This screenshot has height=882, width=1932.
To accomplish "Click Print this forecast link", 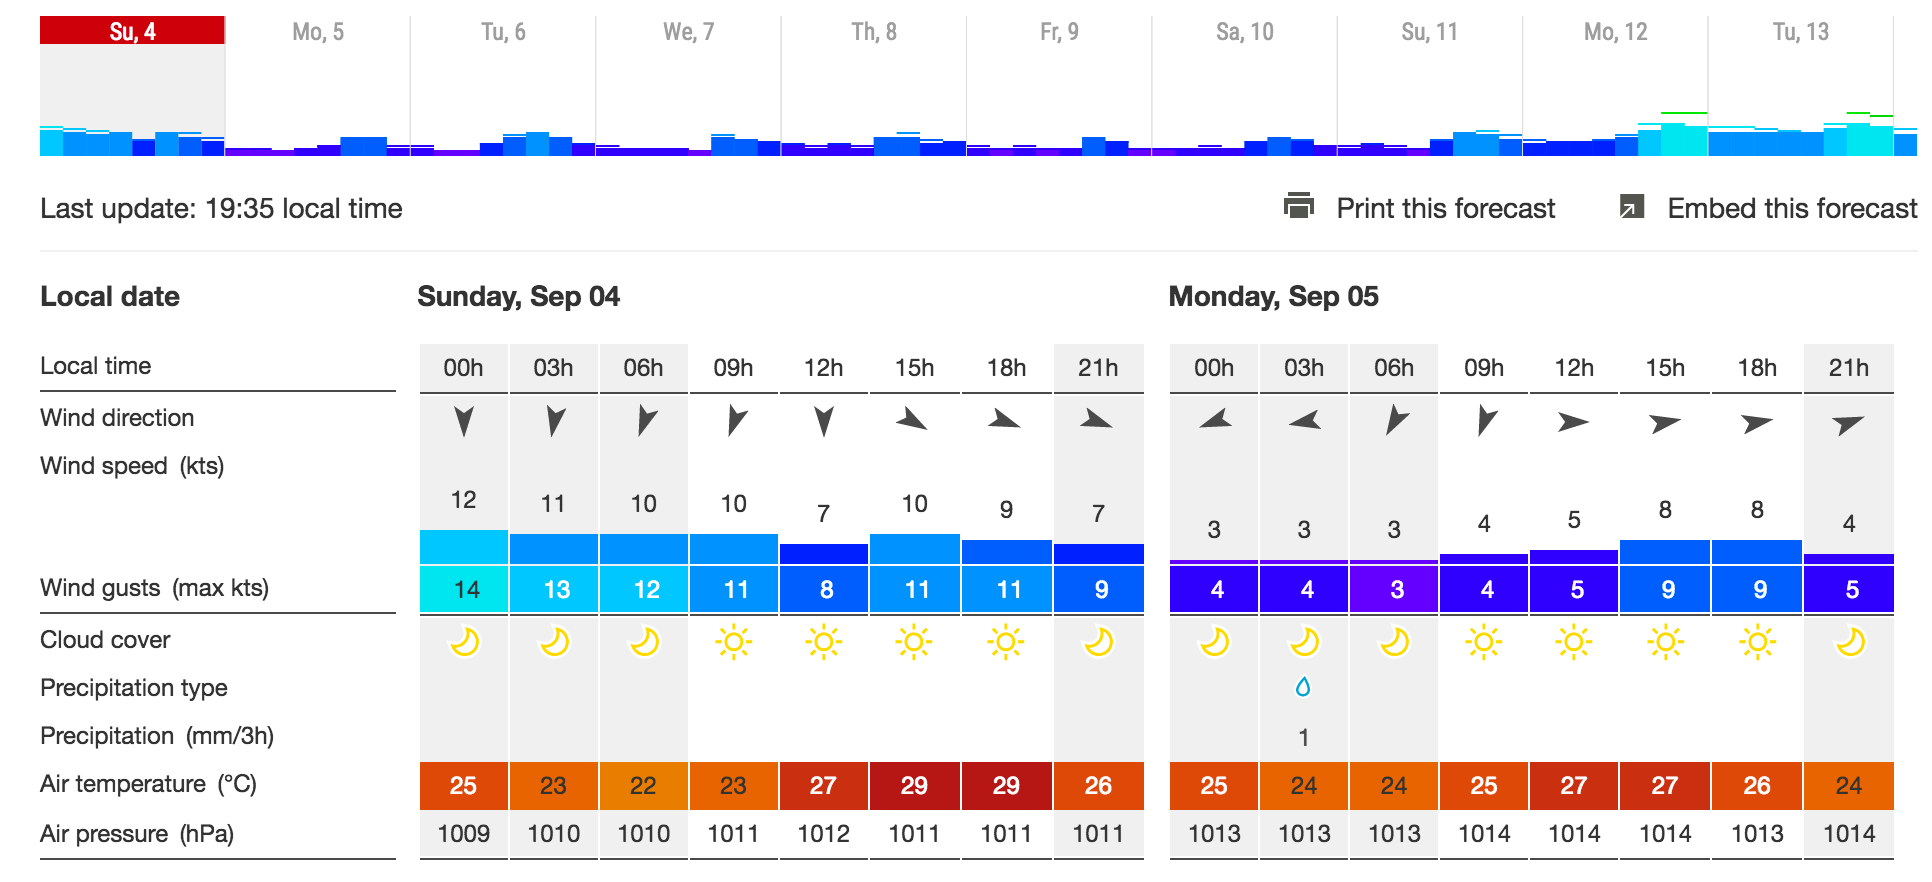I will [1445, 208].
